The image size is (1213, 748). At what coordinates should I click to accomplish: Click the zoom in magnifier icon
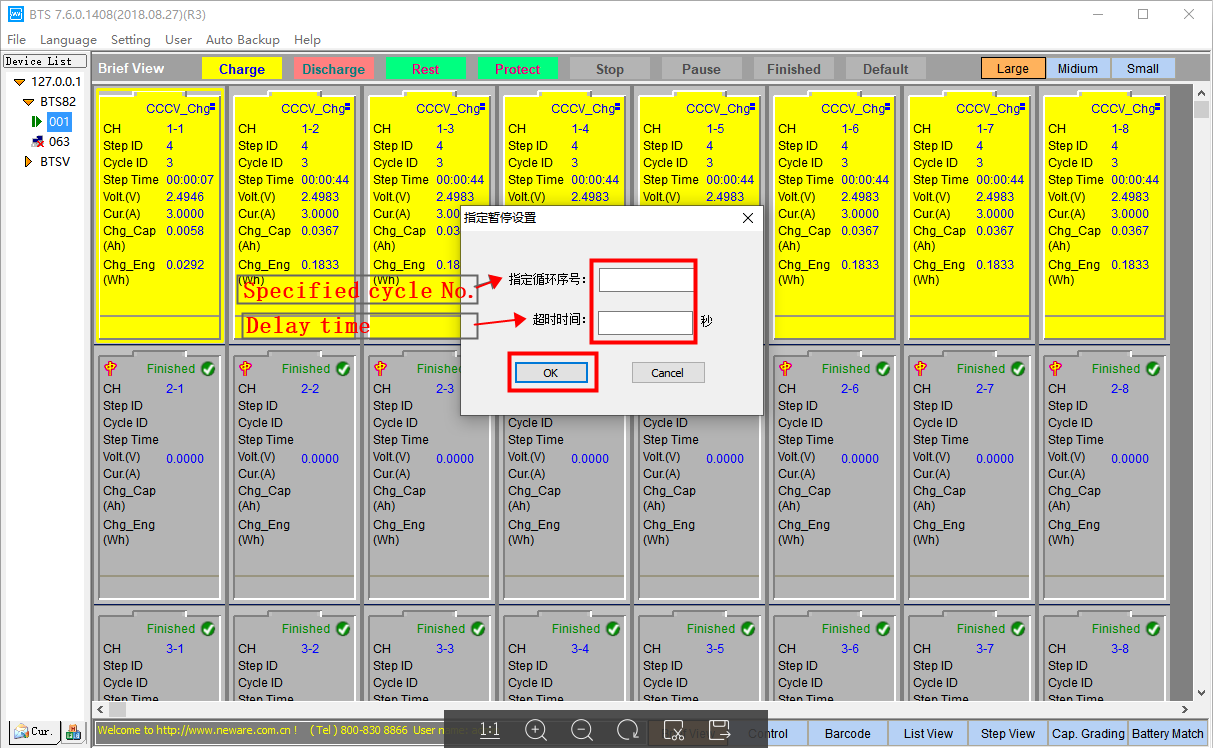(536, 730)
